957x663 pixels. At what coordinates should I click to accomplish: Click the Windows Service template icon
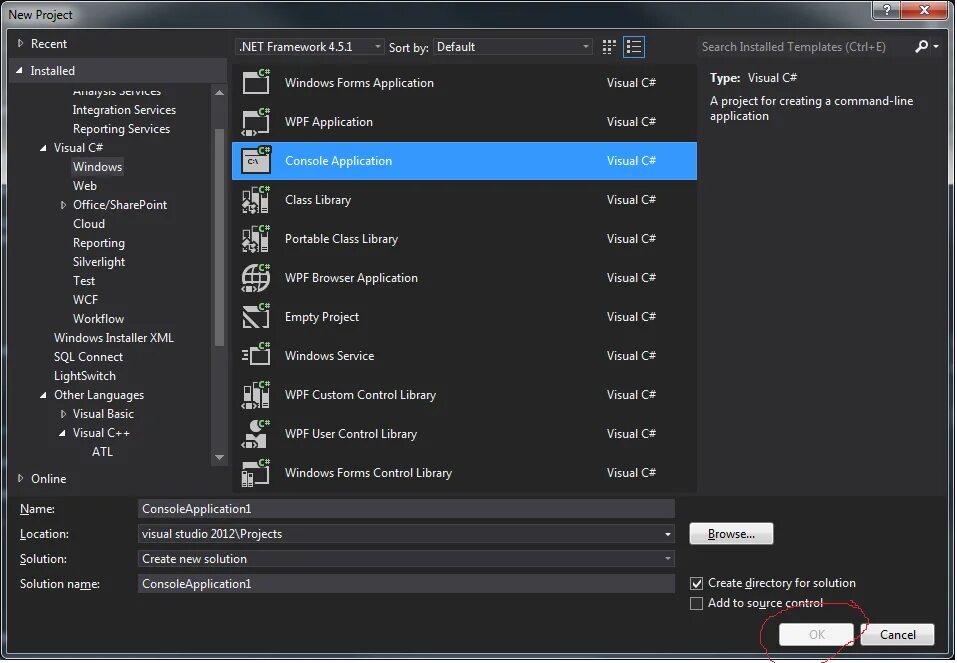pyautogui.click(x=256, y=355)
